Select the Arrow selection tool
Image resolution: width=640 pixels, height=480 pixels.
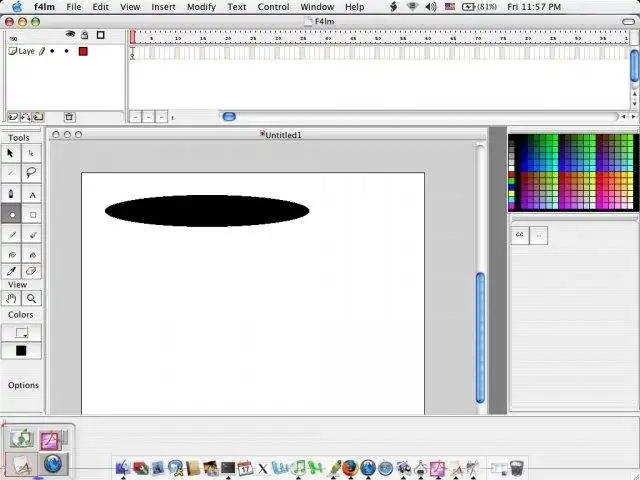(11, 153)
